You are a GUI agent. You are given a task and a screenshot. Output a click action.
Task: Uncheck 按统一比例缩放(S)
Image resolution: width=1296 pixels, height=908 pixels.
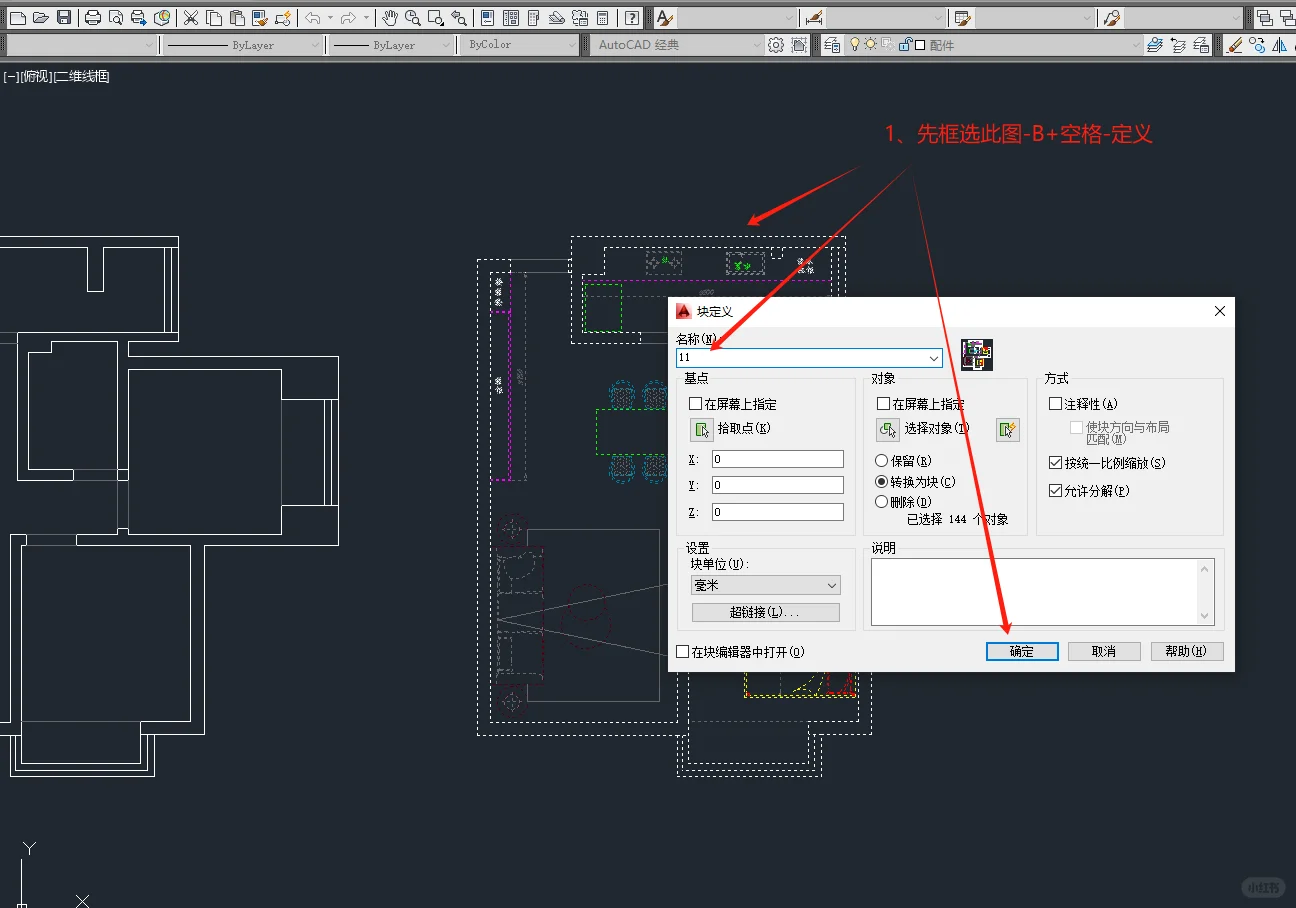[1055, 463]
